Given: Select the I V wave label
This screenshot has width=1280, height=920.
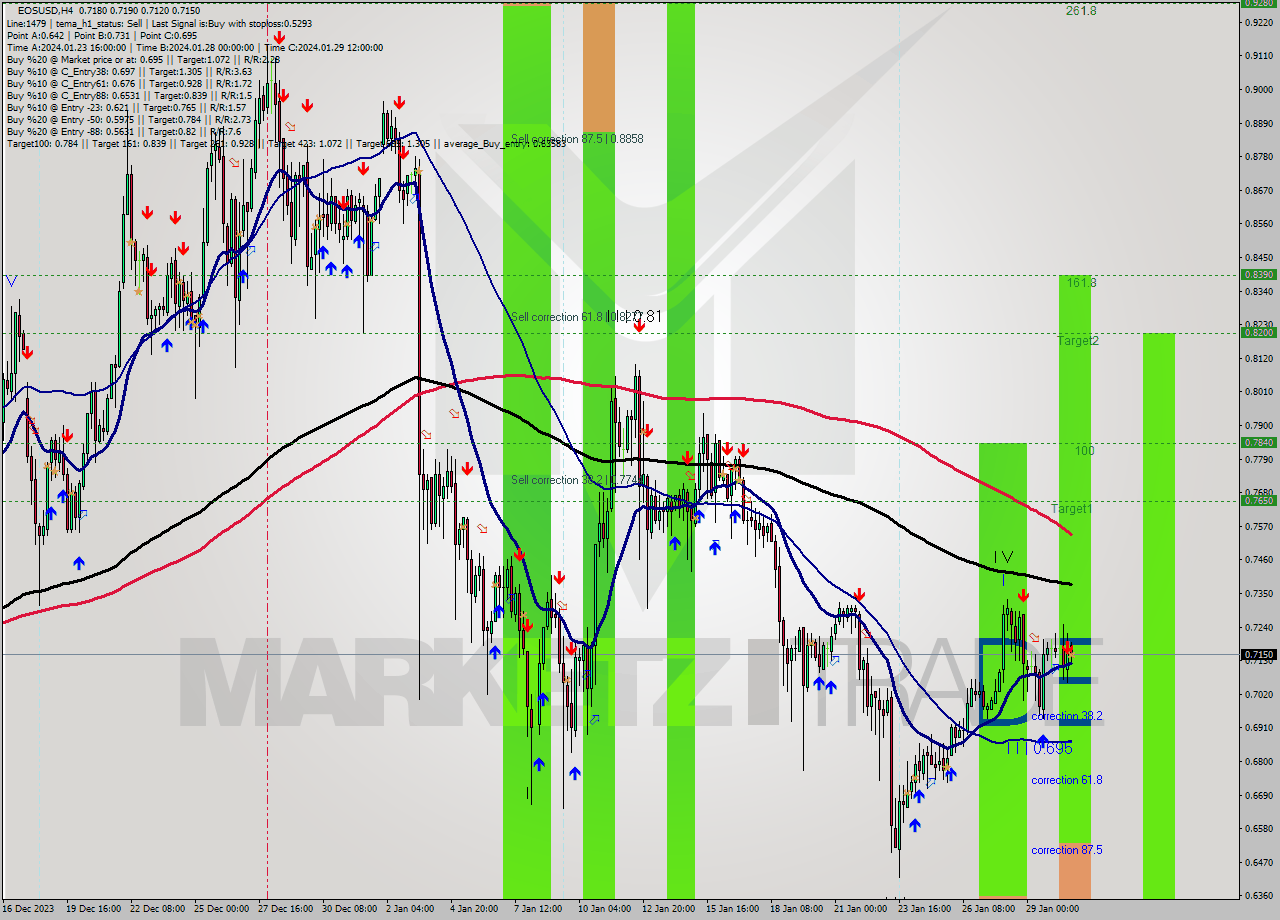Looking at the screenshot, I should coord(1003,557).
